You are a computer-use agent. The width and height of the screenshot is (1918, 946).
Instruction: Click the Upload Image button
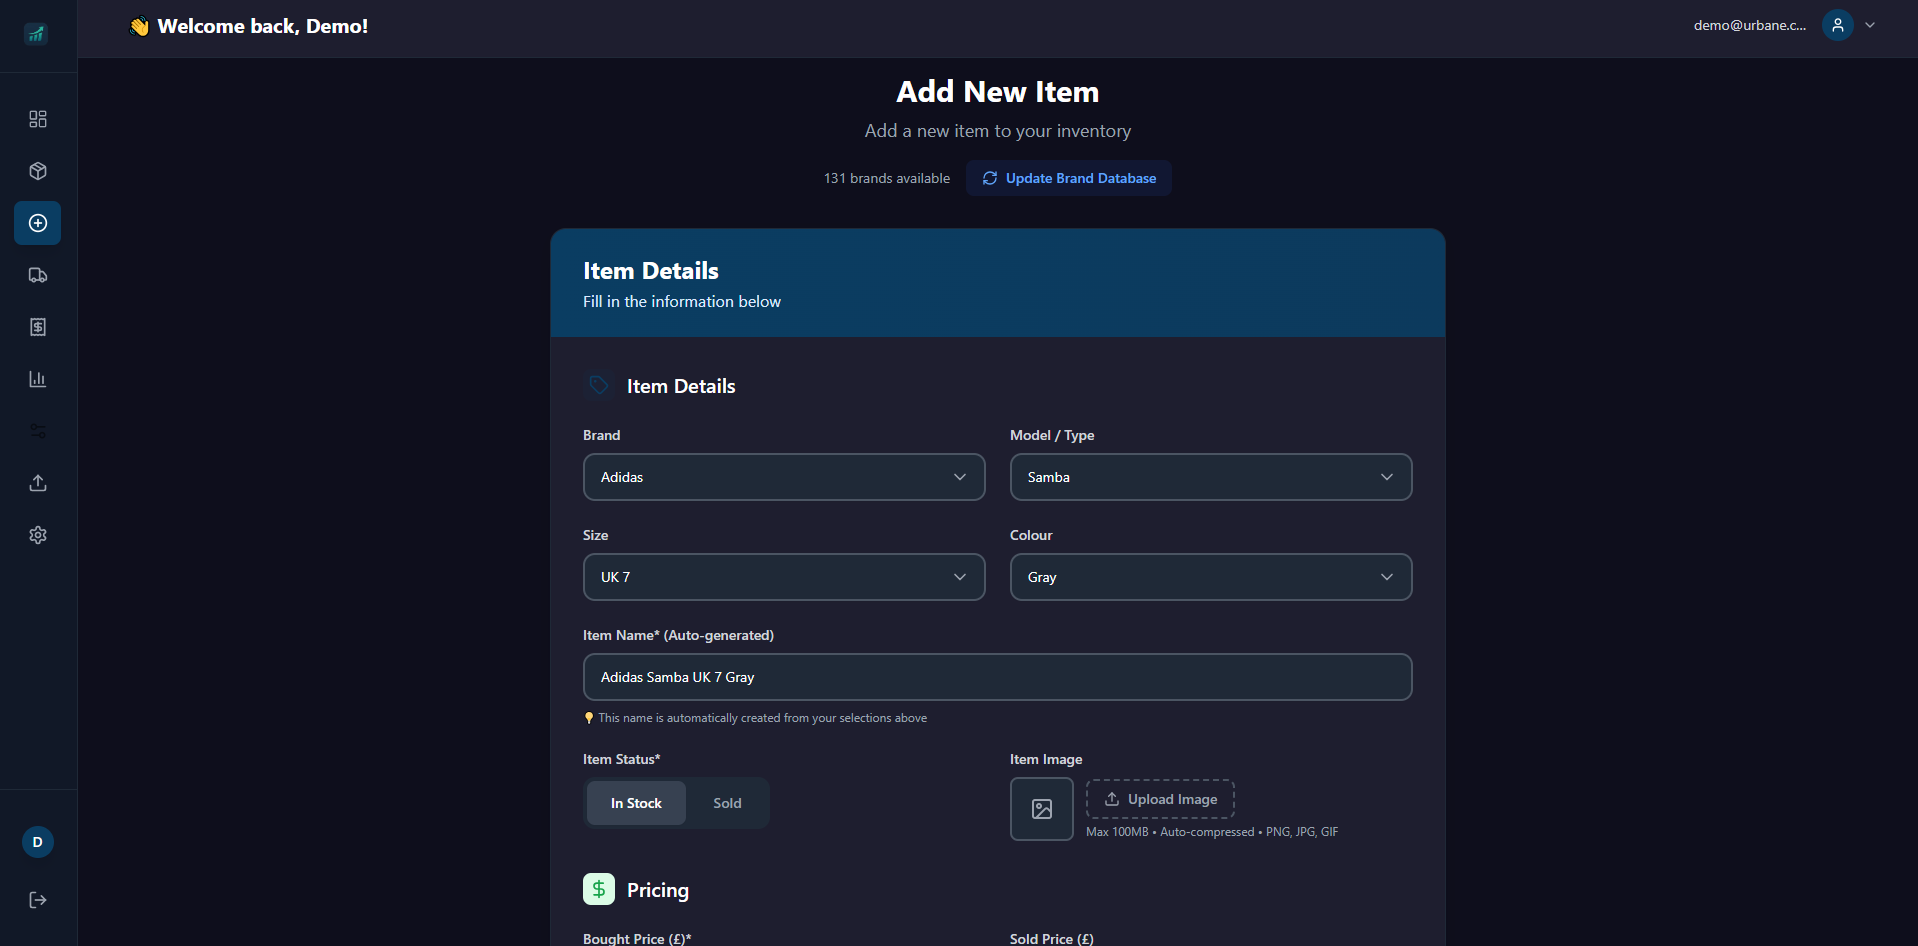1160,799
